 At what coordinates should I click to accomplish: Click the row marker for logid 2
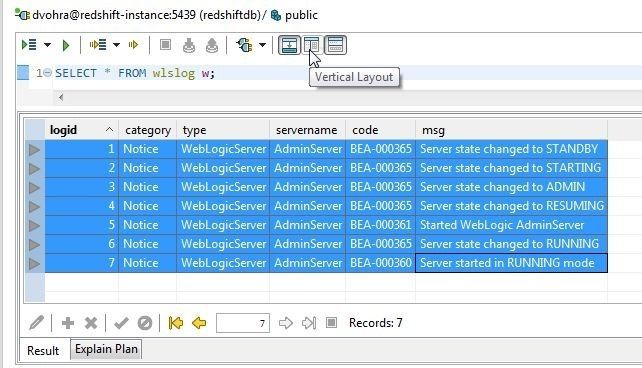point(35,168)
